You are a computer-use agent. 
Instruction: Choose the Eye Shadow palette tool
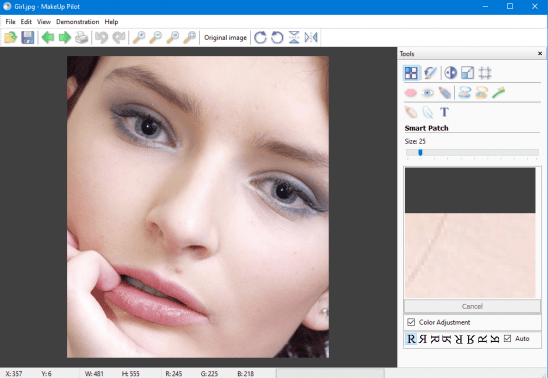[x=481, y=93]
